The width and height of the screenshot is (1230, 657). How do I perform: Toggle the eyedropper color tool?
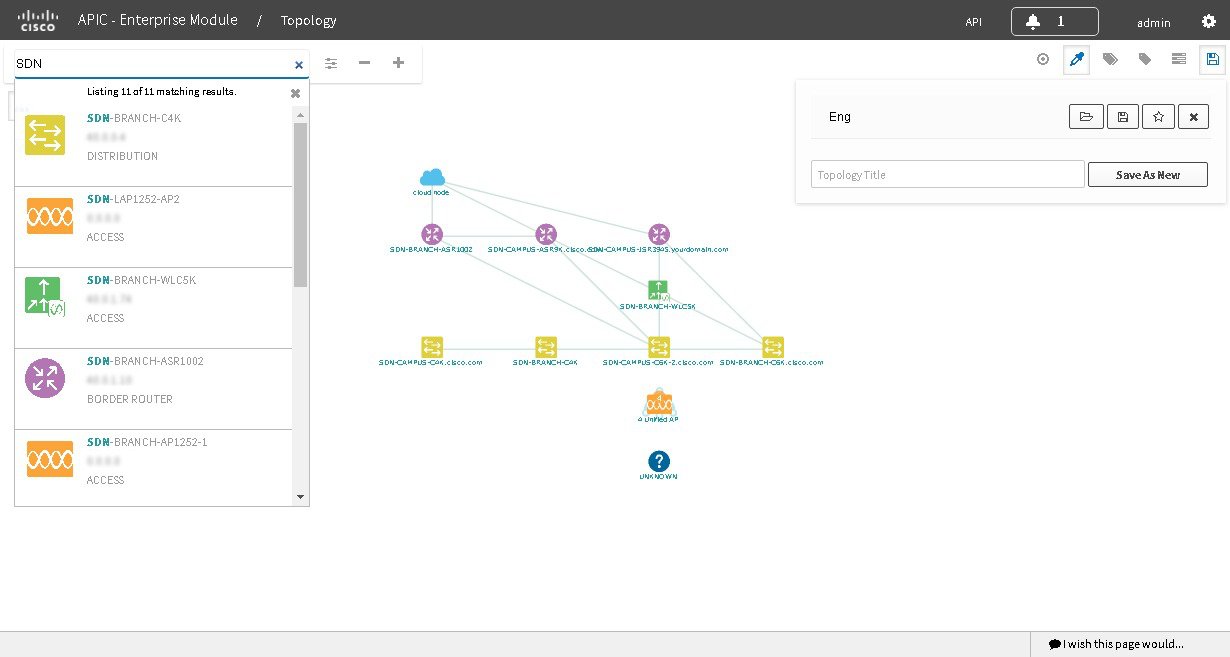point(1077,60)
